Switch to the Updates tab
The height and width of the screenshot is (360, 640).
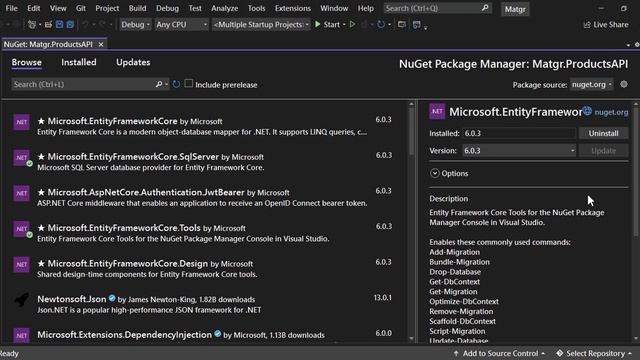click(x=133, y=62)
